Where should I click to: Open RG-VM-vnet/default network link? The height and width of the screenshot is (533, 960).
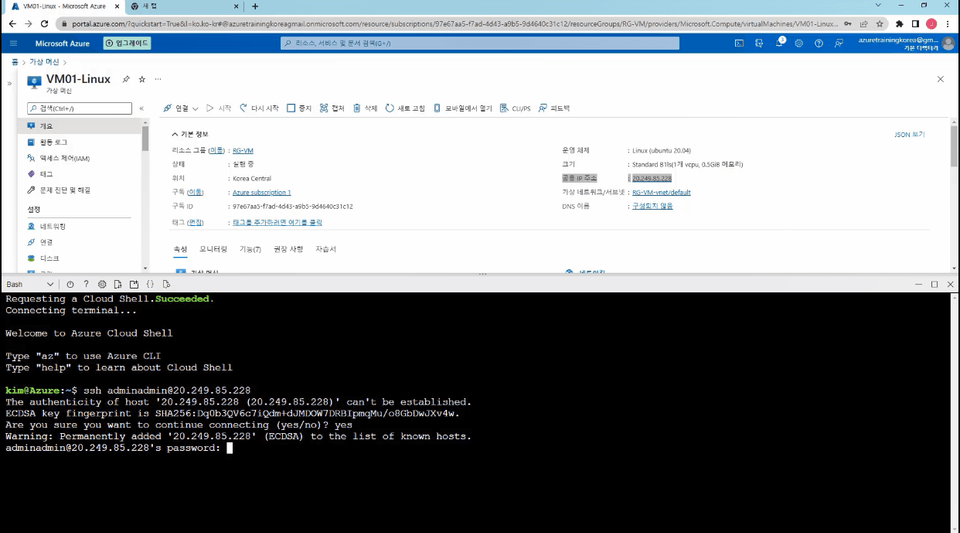point(661,193)
